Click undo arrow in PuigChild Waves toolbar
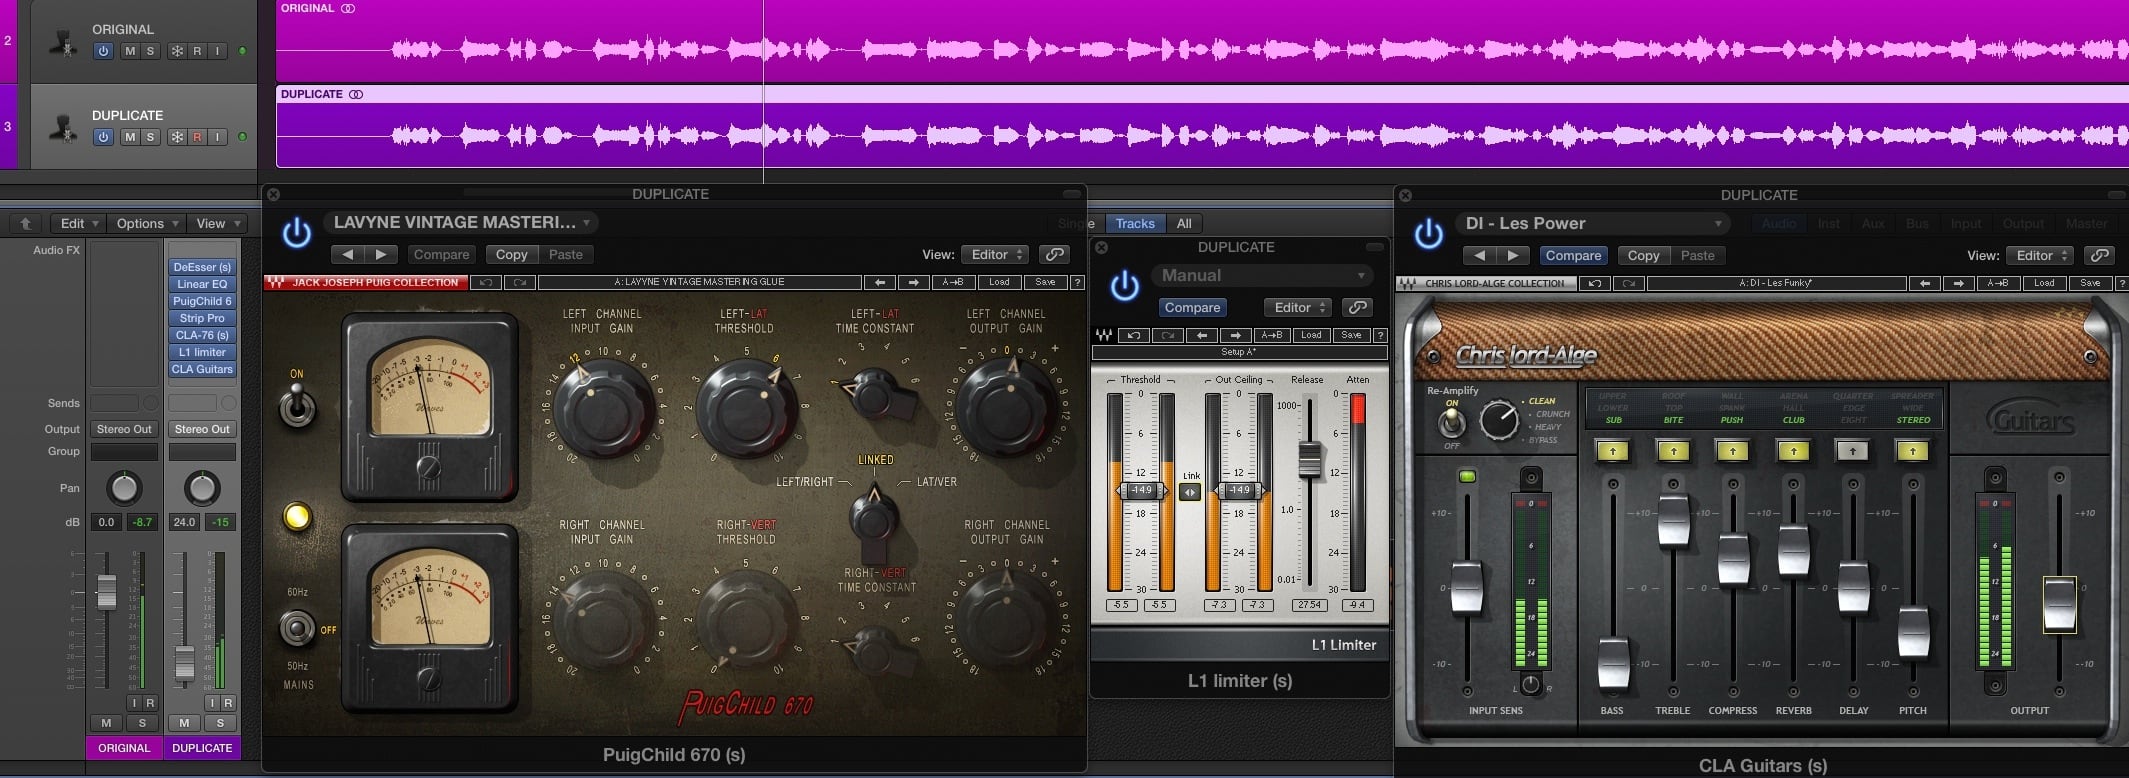 (486, 283)
